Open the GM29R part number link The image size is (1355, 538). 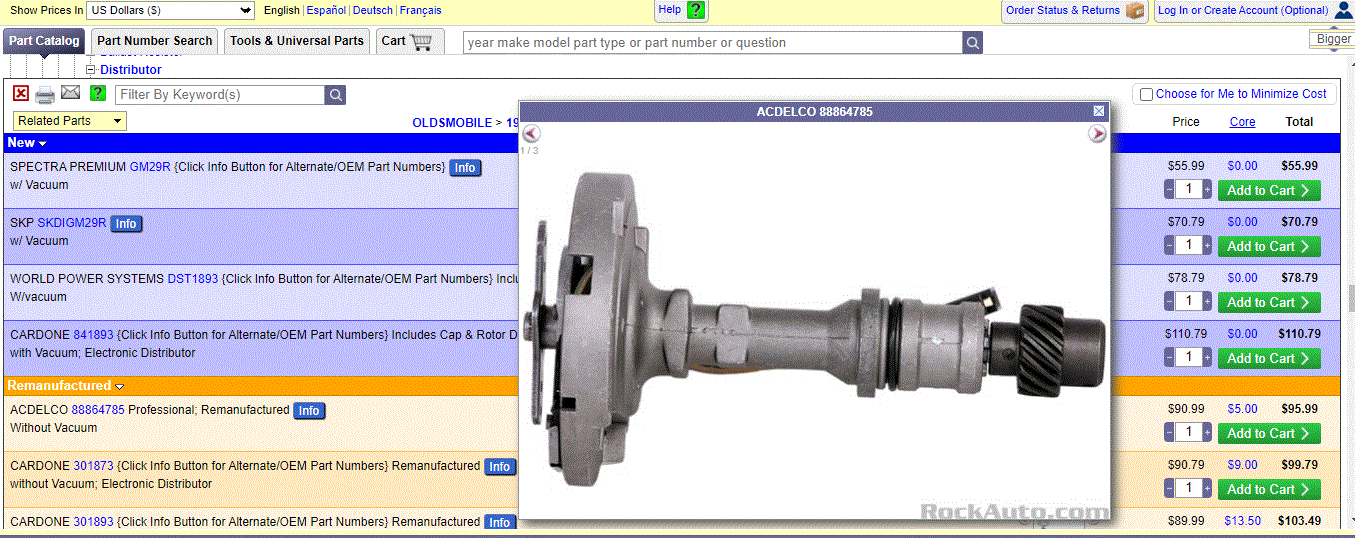click(150, 167)
